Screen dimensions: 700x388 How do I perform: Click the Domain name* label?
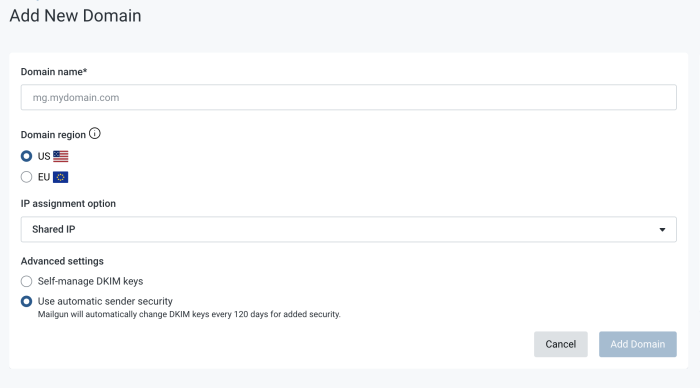pos(54,72)
